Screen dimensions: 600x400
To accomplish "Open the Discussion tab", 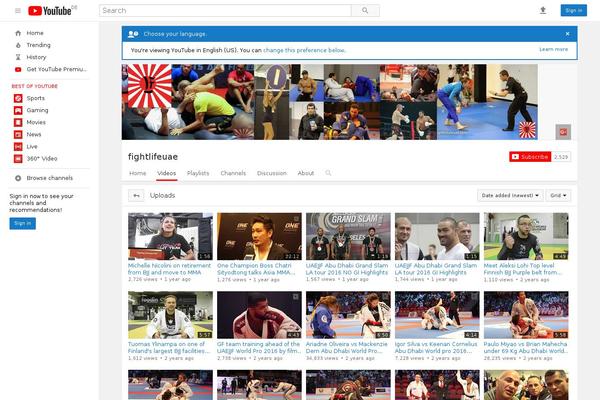I will 272,173.
